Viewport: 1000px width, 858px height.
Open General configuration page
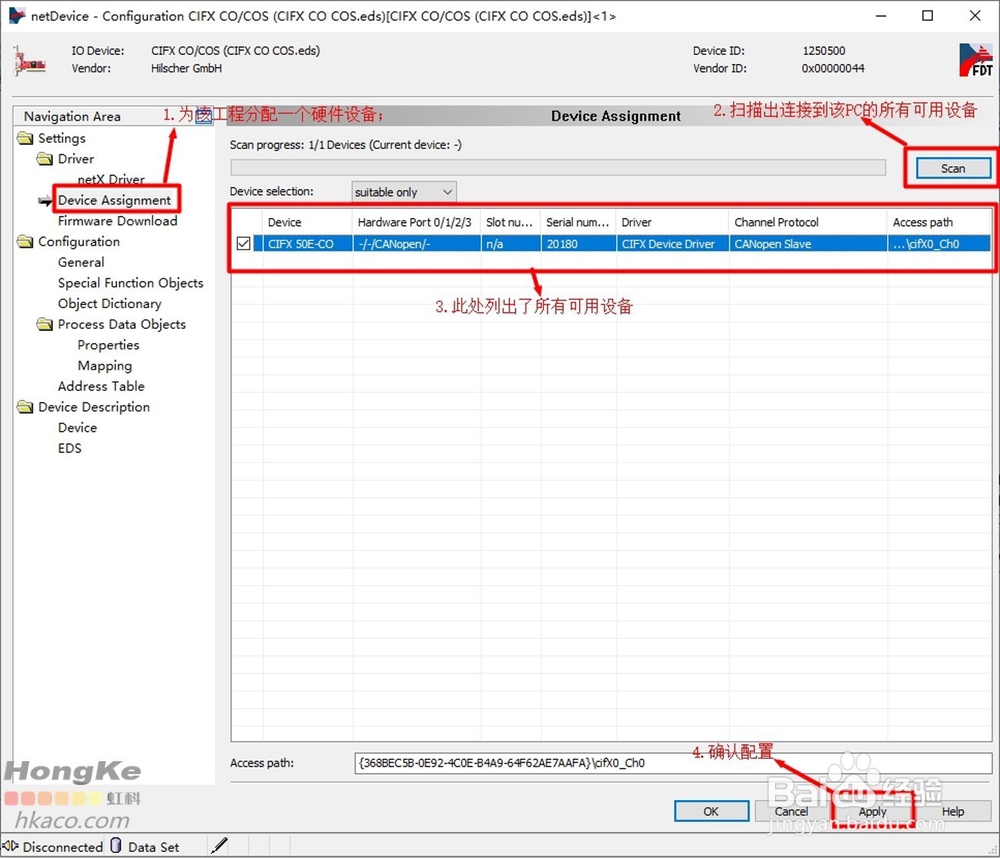point(81,262)
